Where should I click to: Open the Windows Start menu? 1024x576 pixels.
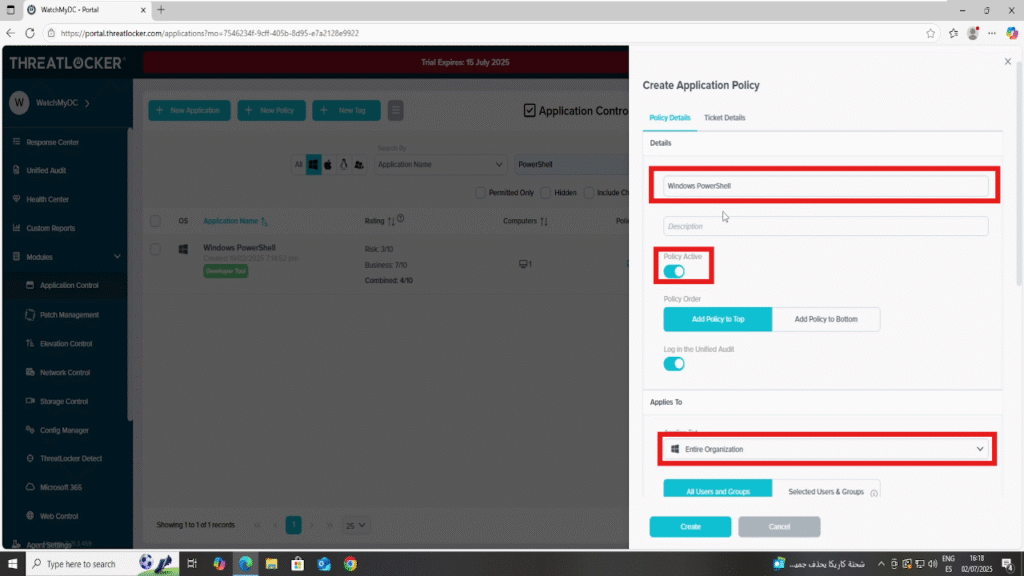[x=12, y=564]
